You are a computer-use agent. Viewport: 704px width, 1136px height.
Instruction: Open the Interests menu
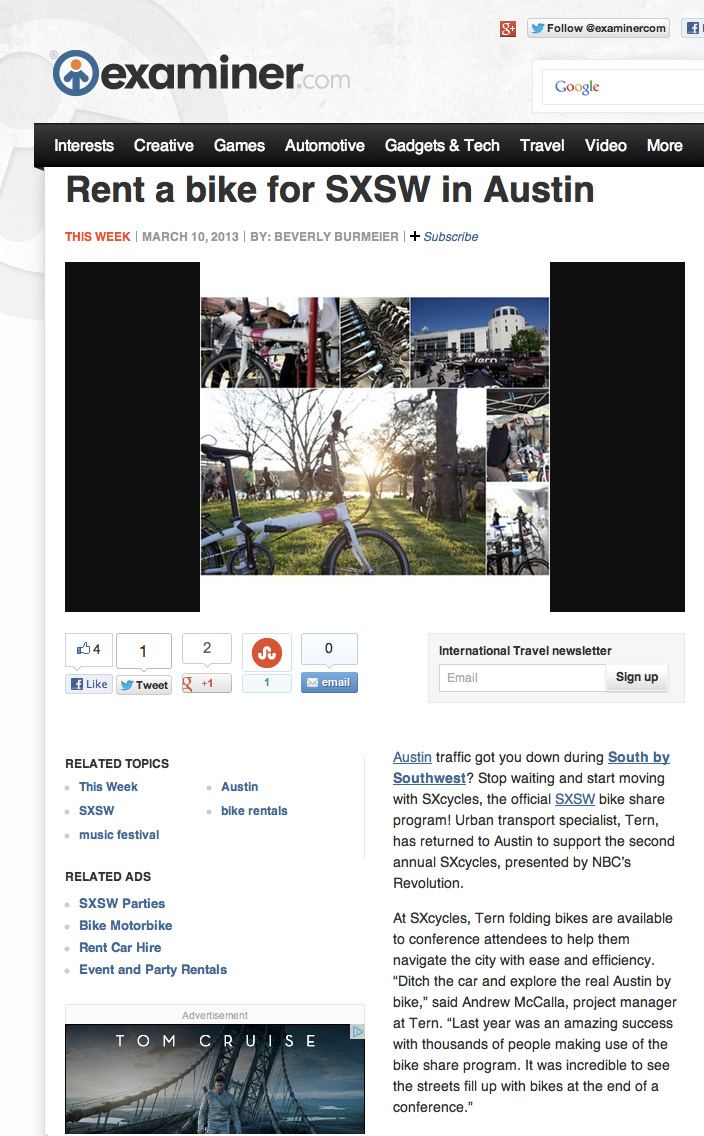pyautogui.click(x=84, y=146)
